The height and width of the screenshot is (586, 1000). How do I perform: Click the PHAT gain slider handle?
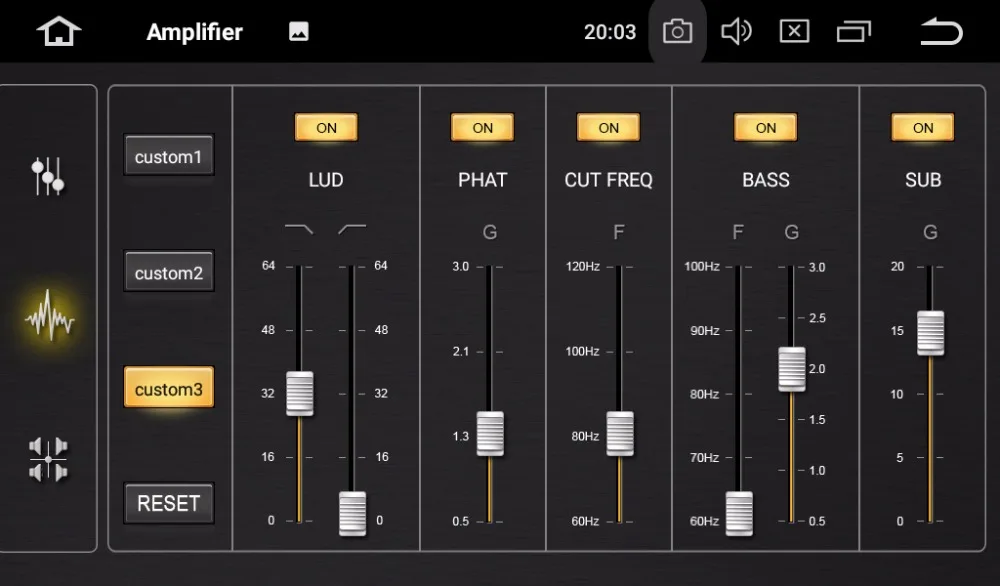click(x=490, y=434)
